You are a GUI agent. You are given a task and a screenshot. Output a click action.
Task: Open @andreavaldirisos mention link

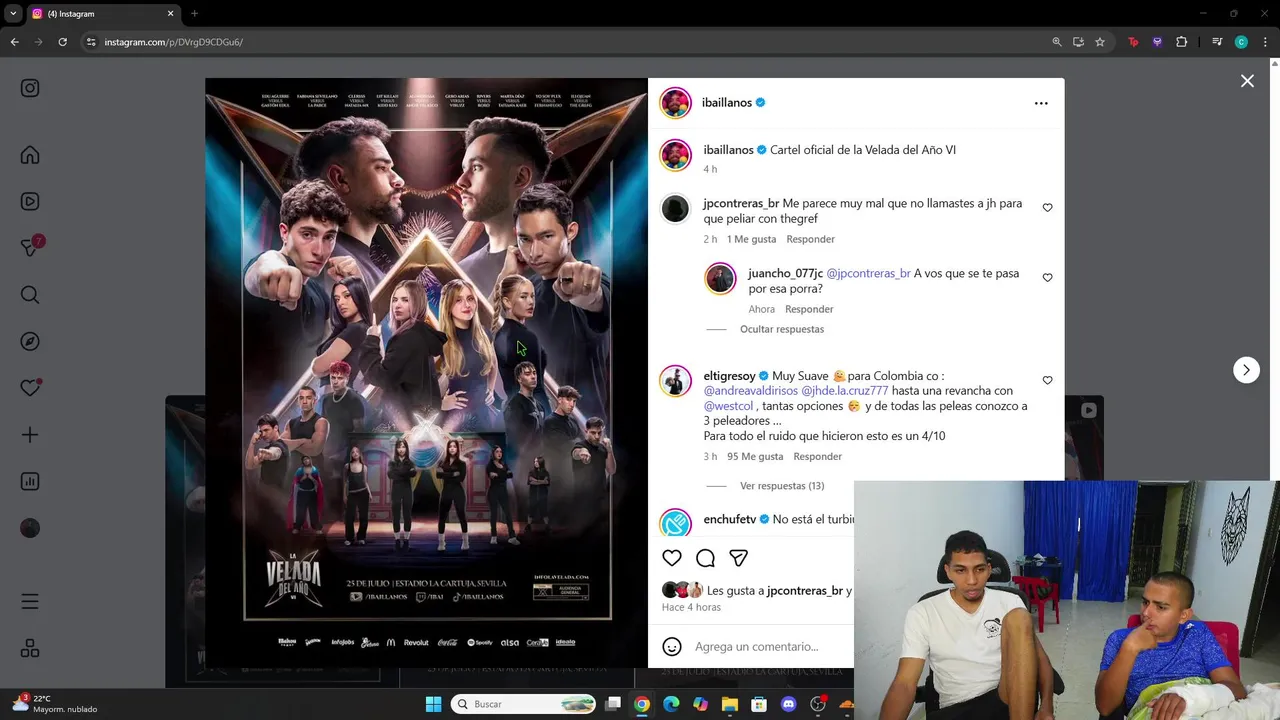pos(751,391)
